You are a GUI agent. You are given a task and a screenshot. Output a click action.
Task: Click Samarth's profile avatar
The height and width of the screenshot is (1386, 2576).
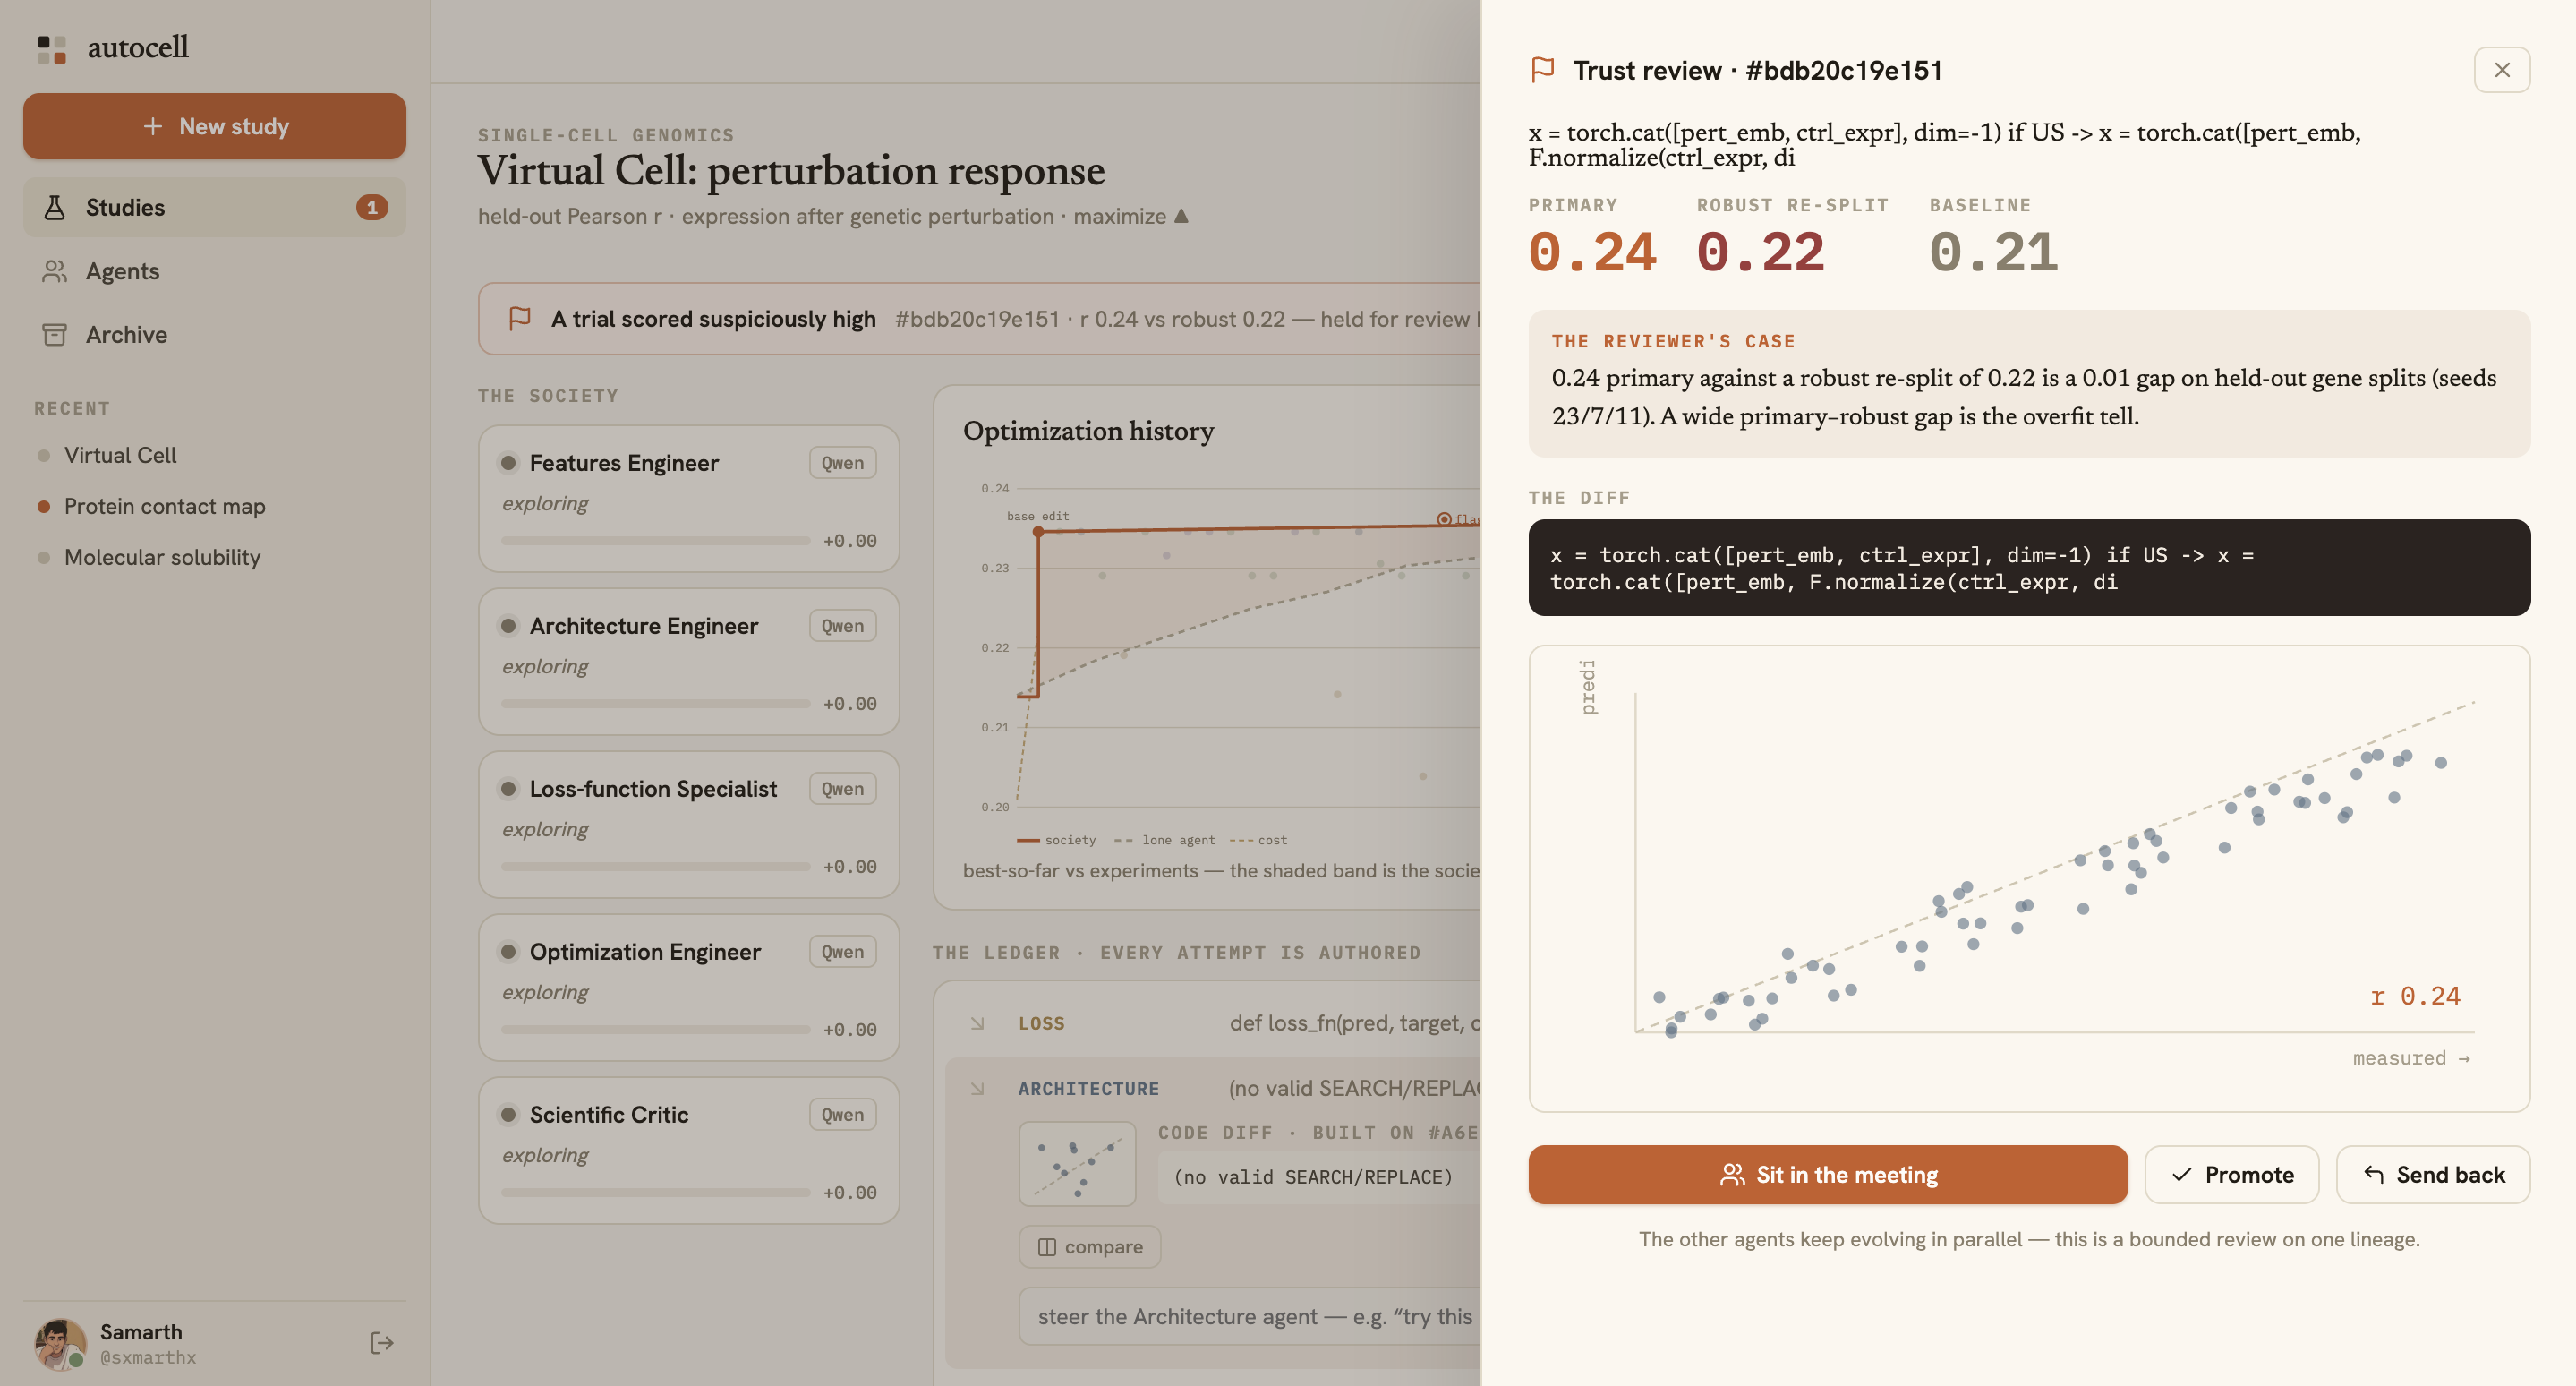[60, 1343]
